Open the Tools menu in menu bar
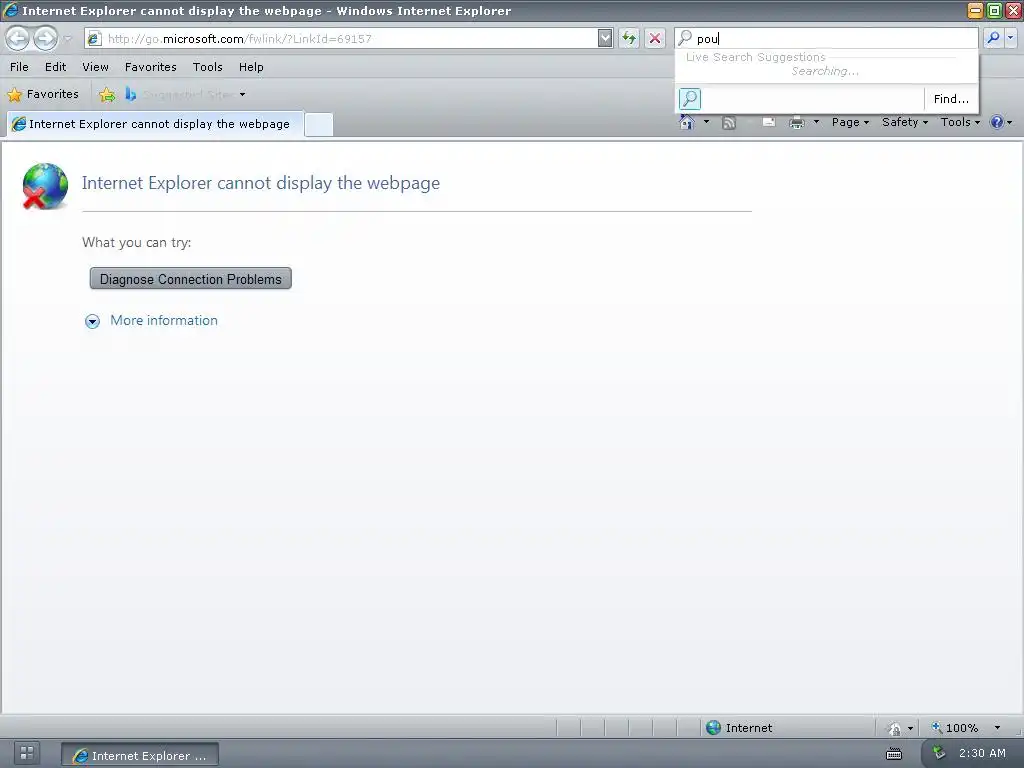Viewport: 1024px width, 768px height. pyautogui.click(x=208, y=67)
